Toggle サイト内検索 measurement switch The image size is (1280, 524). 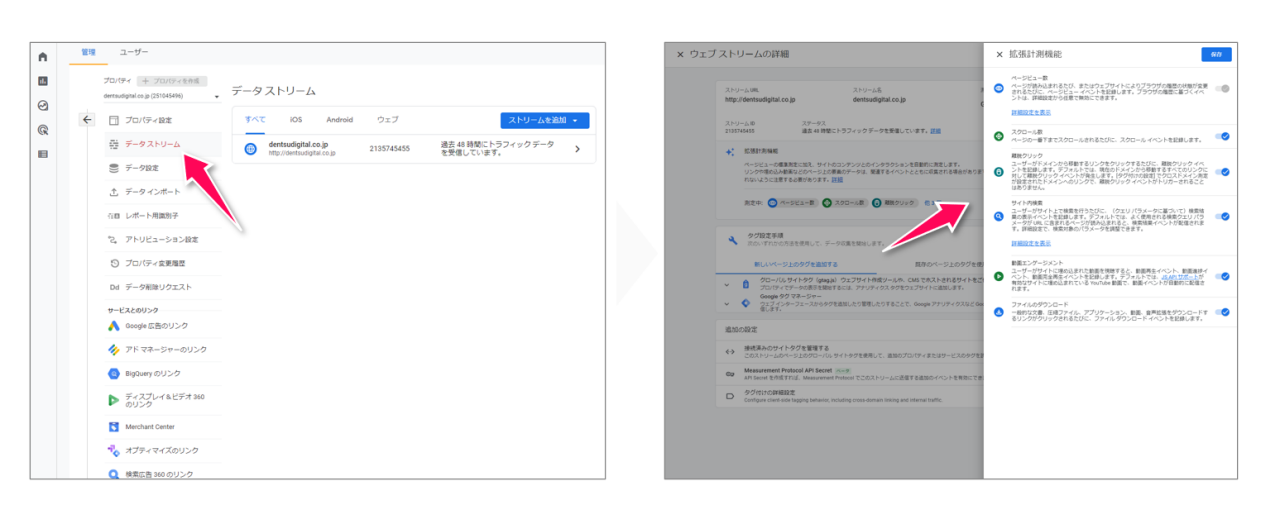[1222, 216]
